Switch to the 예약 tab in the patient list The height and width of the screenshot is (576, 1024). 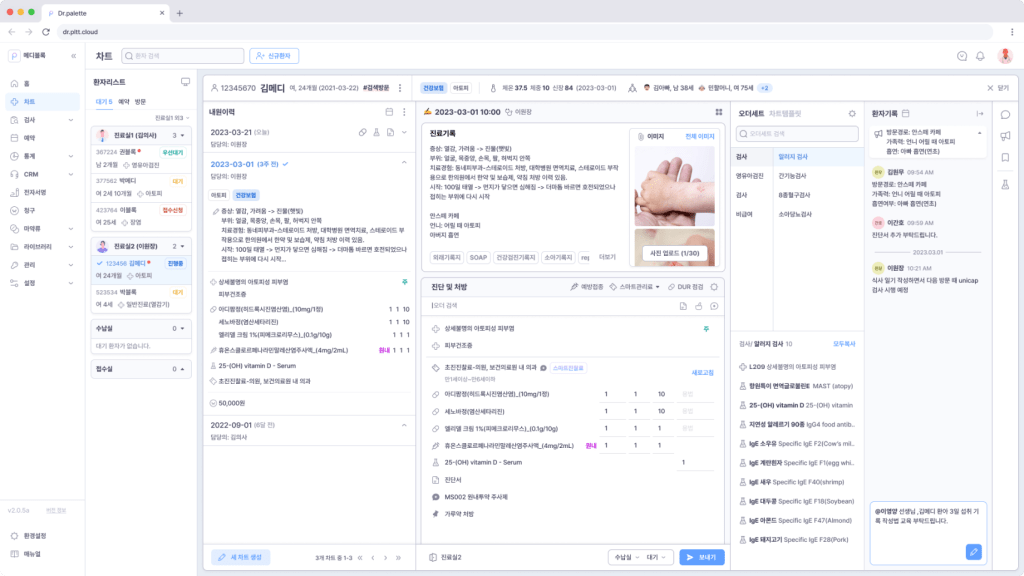pyautogui.click(x=124, y=102)
